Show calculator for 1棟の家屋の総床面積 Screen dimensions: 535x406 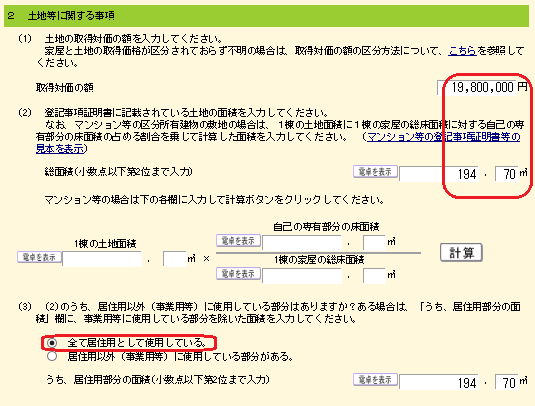[238, 274]
